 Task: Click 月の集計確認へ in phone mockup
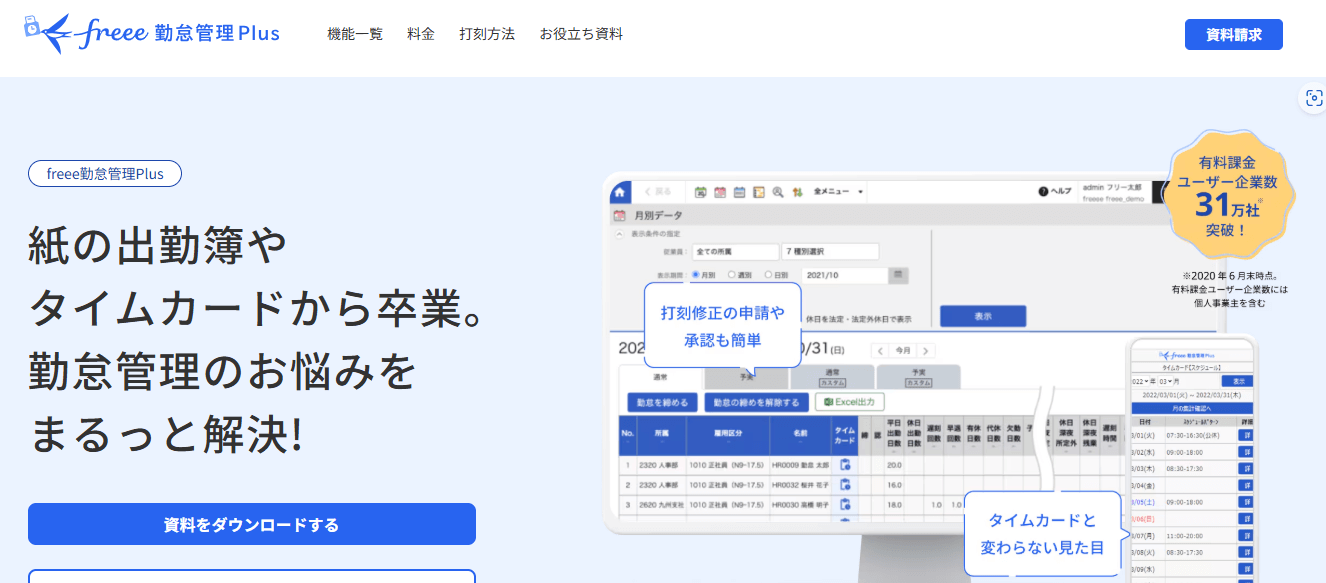click(1191, 408)
